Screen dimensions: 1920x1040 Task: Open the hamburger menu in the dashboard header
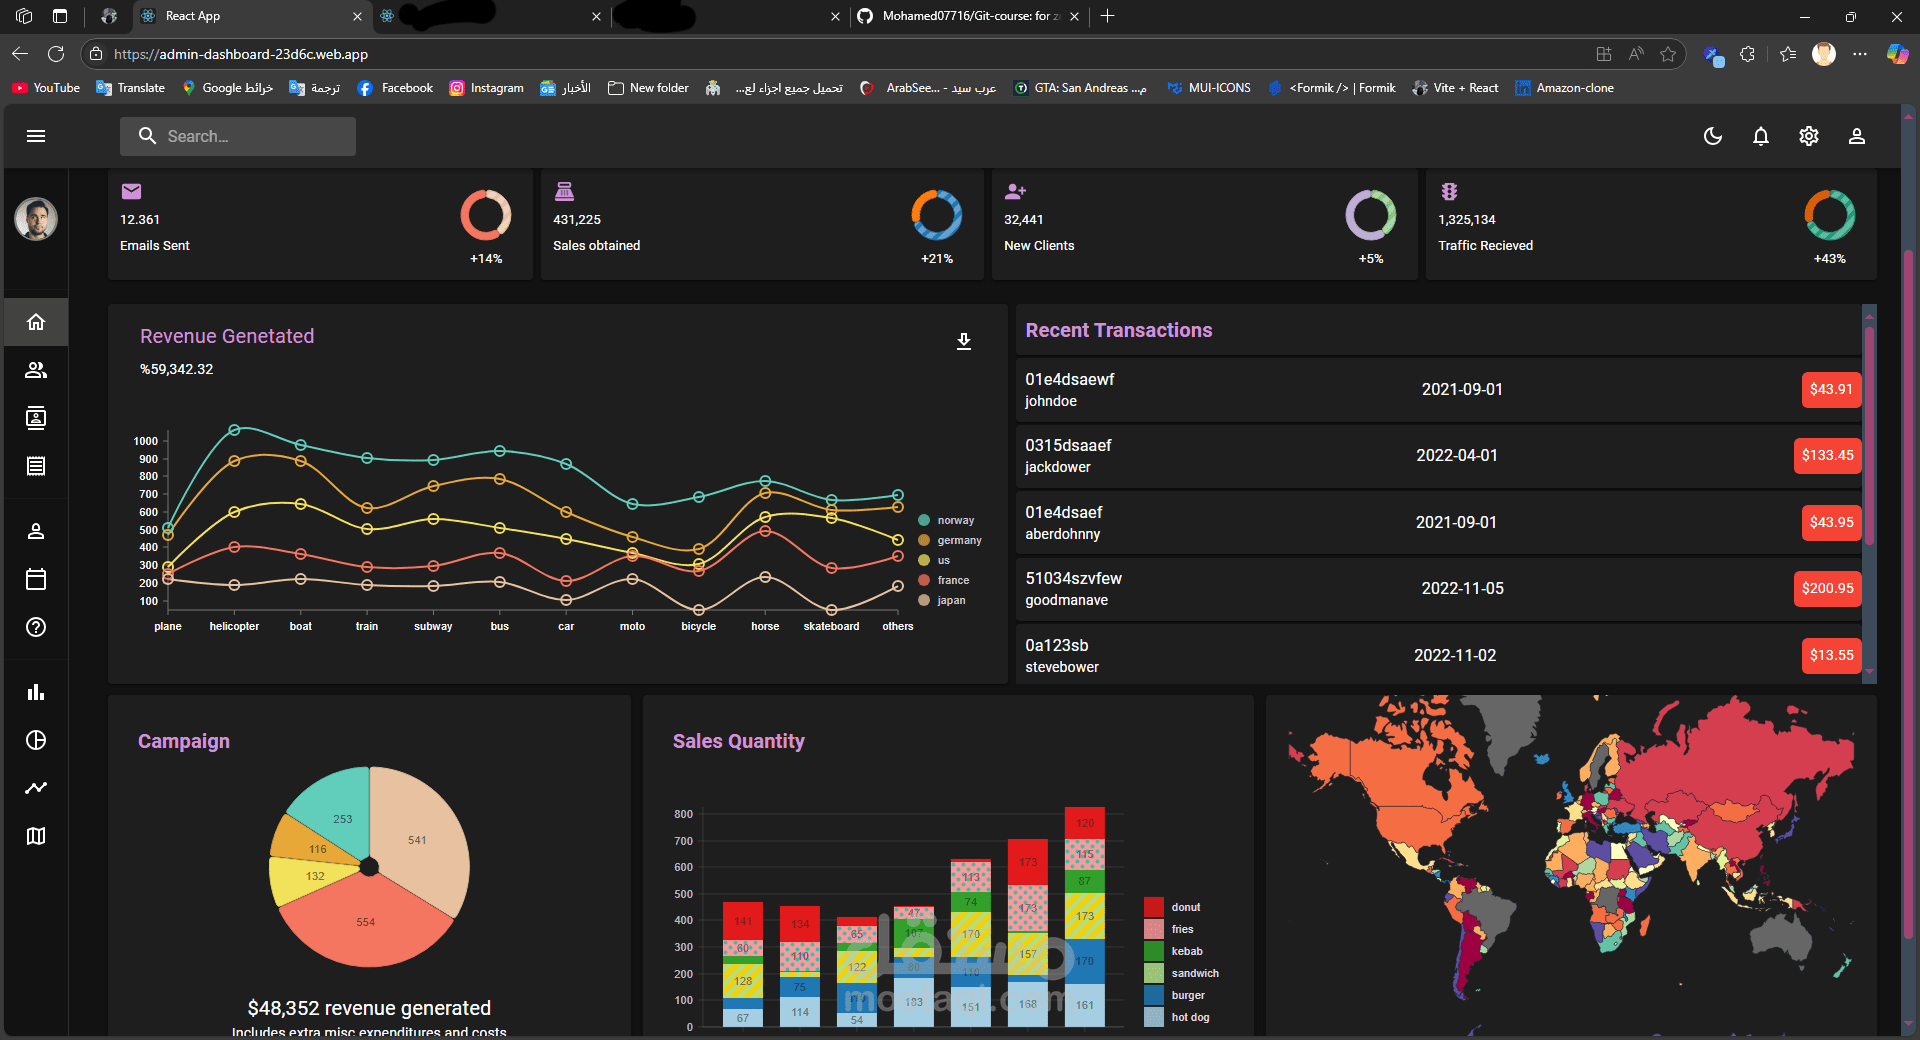click(36, 136)
